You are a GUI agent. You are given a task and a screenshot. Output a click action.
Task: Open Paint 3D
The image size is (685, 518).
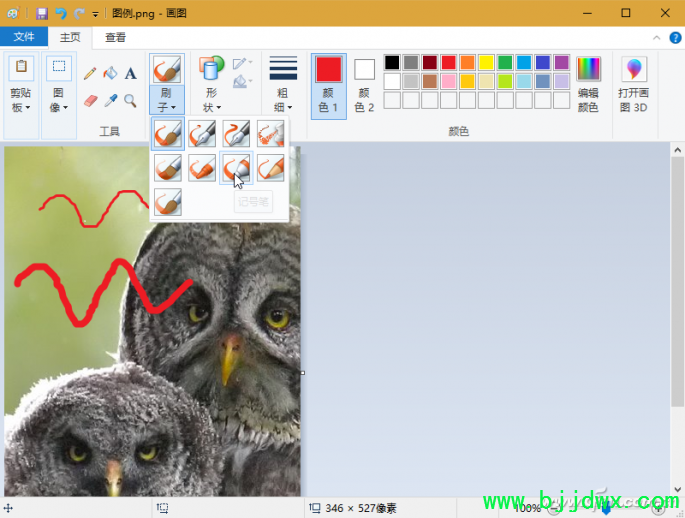[633, 84]
